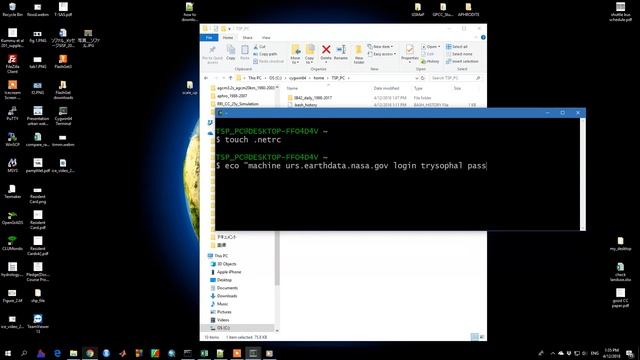The width and height of the screenshot is (640, 360).
Task: Click the Properties icon in ribbon
Action: pyautogui.click(x=409, y=50)
